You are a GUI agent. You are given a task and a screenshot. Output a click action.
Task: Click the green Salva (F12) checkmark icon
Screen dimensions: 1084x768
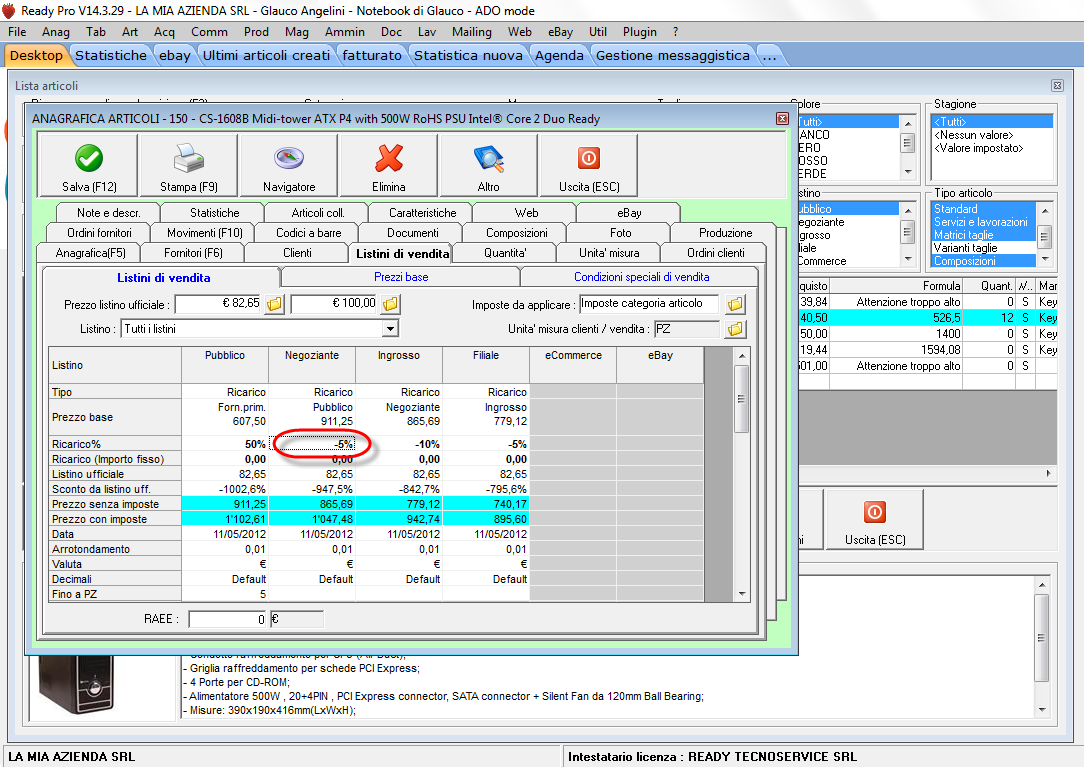(x=89, y=159)
